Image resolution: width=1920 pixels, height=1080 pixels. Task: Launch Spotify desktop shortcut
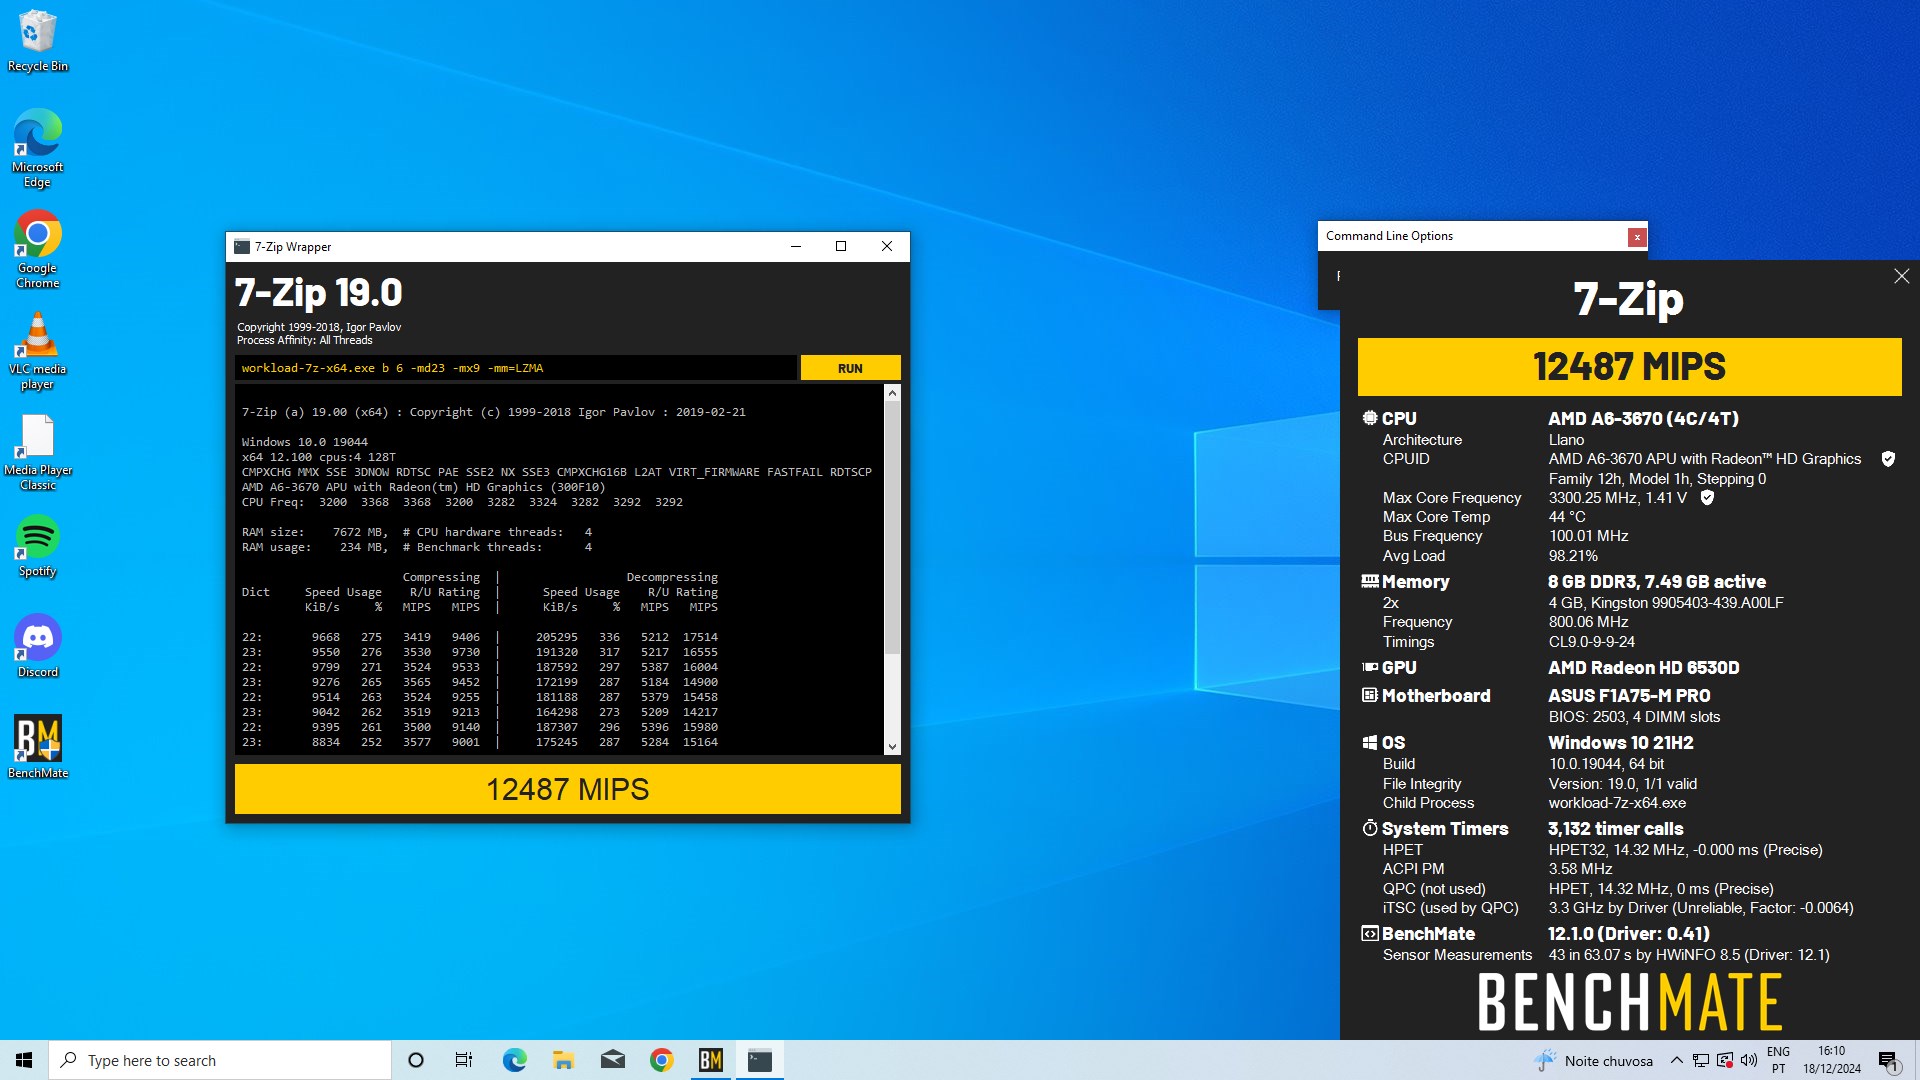click(38, 546)
